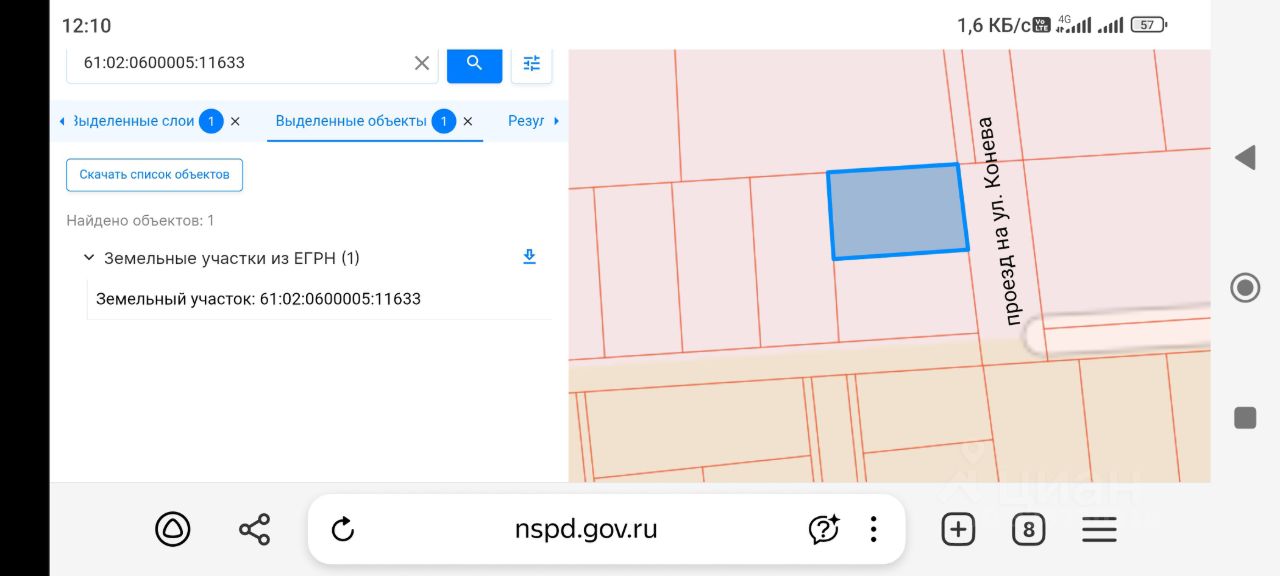
Task: Switch to the Выделенные объекты tab
Action: click(351, 121)
